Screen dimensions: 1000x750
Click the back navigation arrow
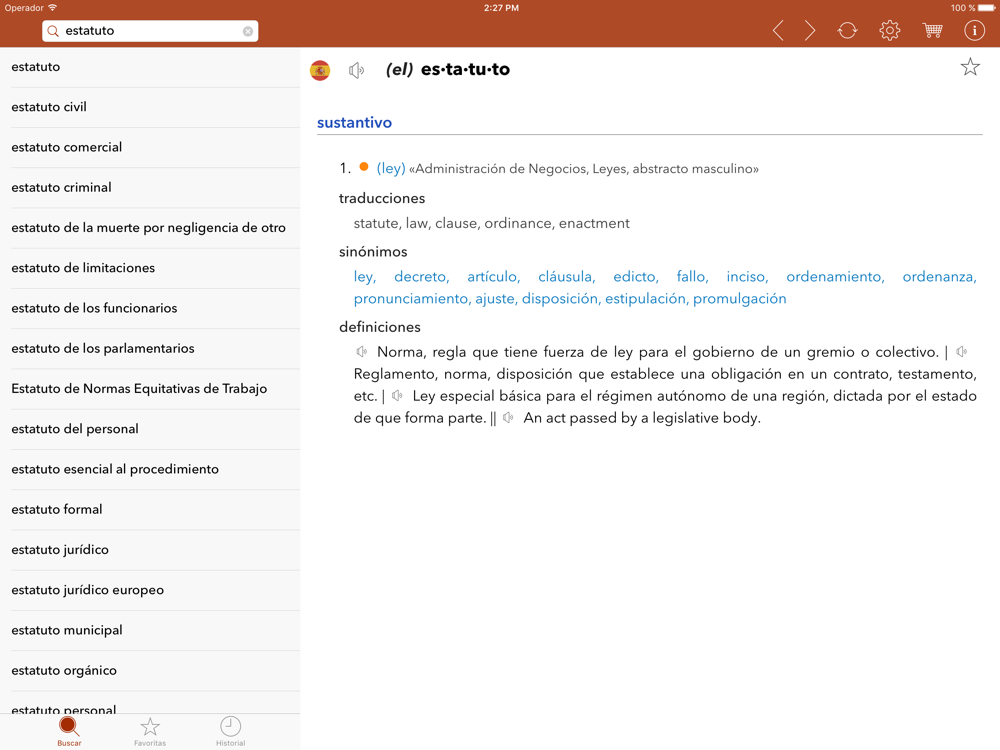[778, 31]
